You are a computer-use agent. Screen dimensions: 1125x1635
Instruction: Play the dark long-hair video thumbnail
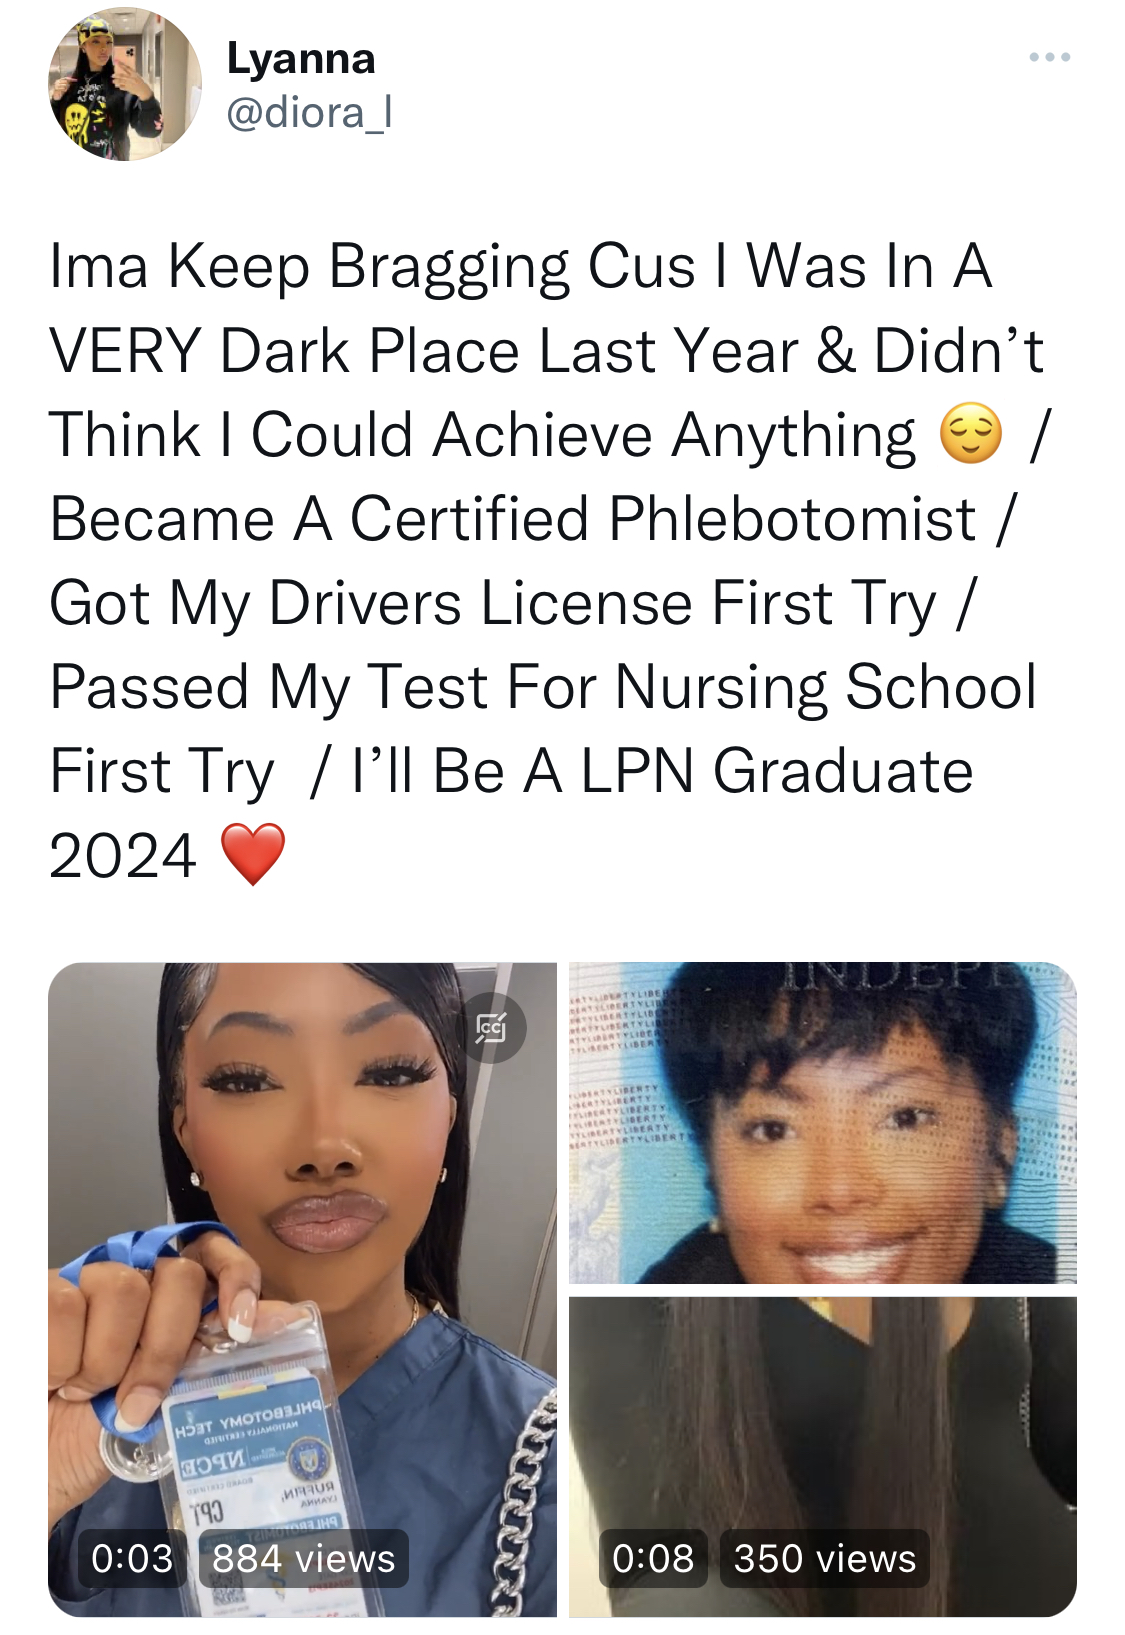(823, 1456)
